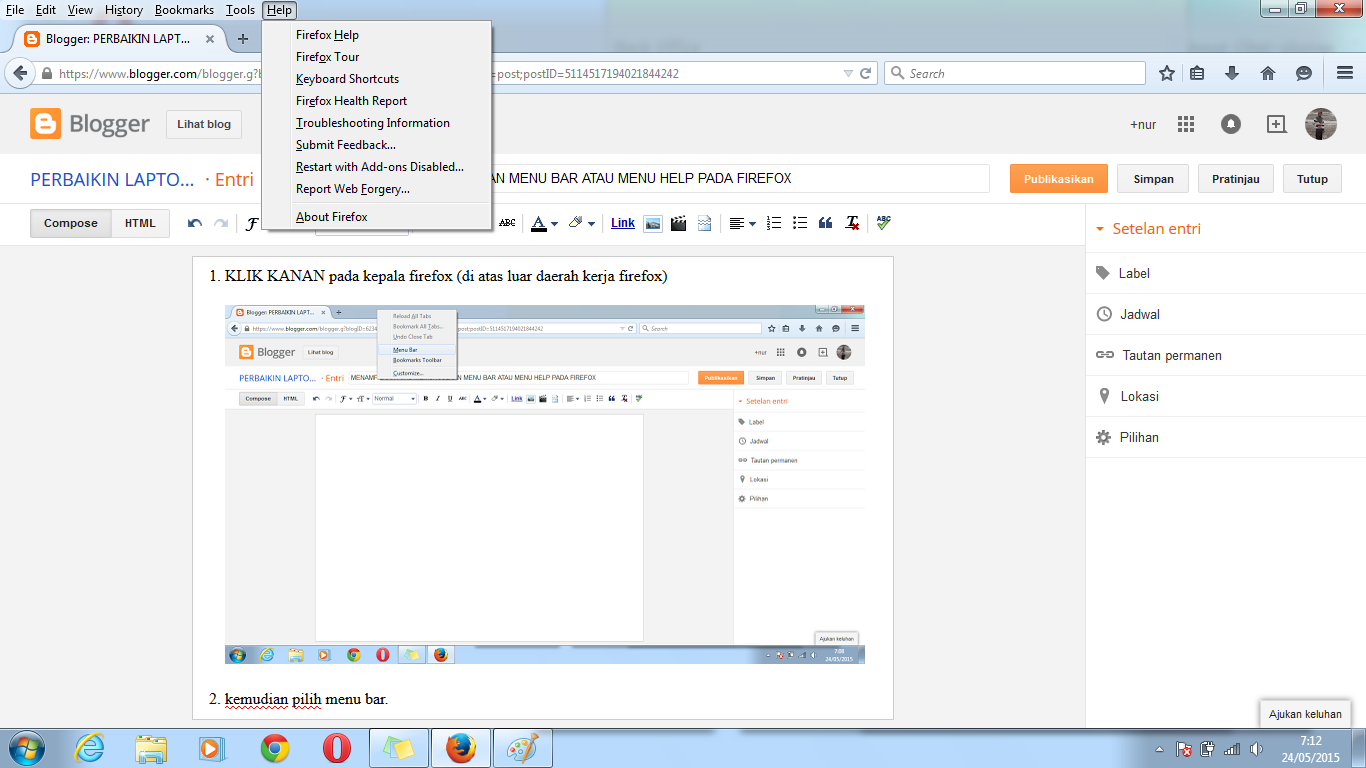Switch editor to Compose mode
The width and height of the screenshot is (1366, 768).
tap(71, 223)
